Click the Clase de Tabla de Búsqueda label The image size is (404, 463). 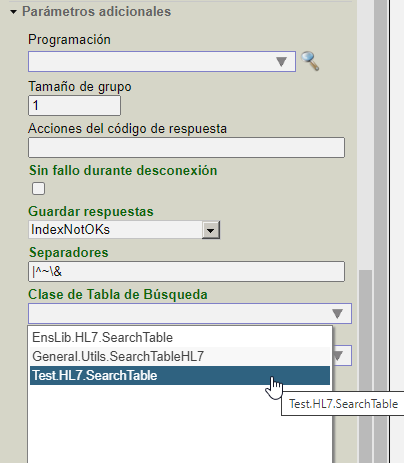pos(118,294)
